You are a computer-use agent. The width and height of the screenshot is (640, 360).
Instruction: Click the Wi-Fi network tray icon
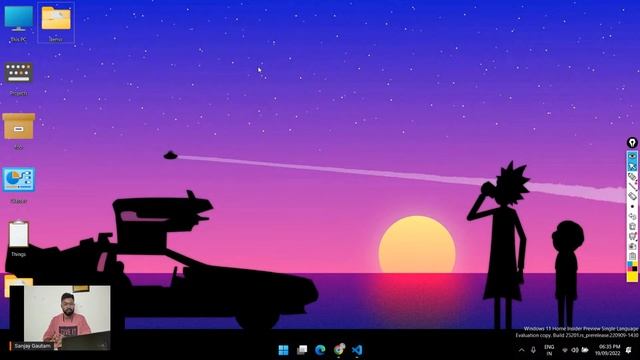click(x=565, y=350)
